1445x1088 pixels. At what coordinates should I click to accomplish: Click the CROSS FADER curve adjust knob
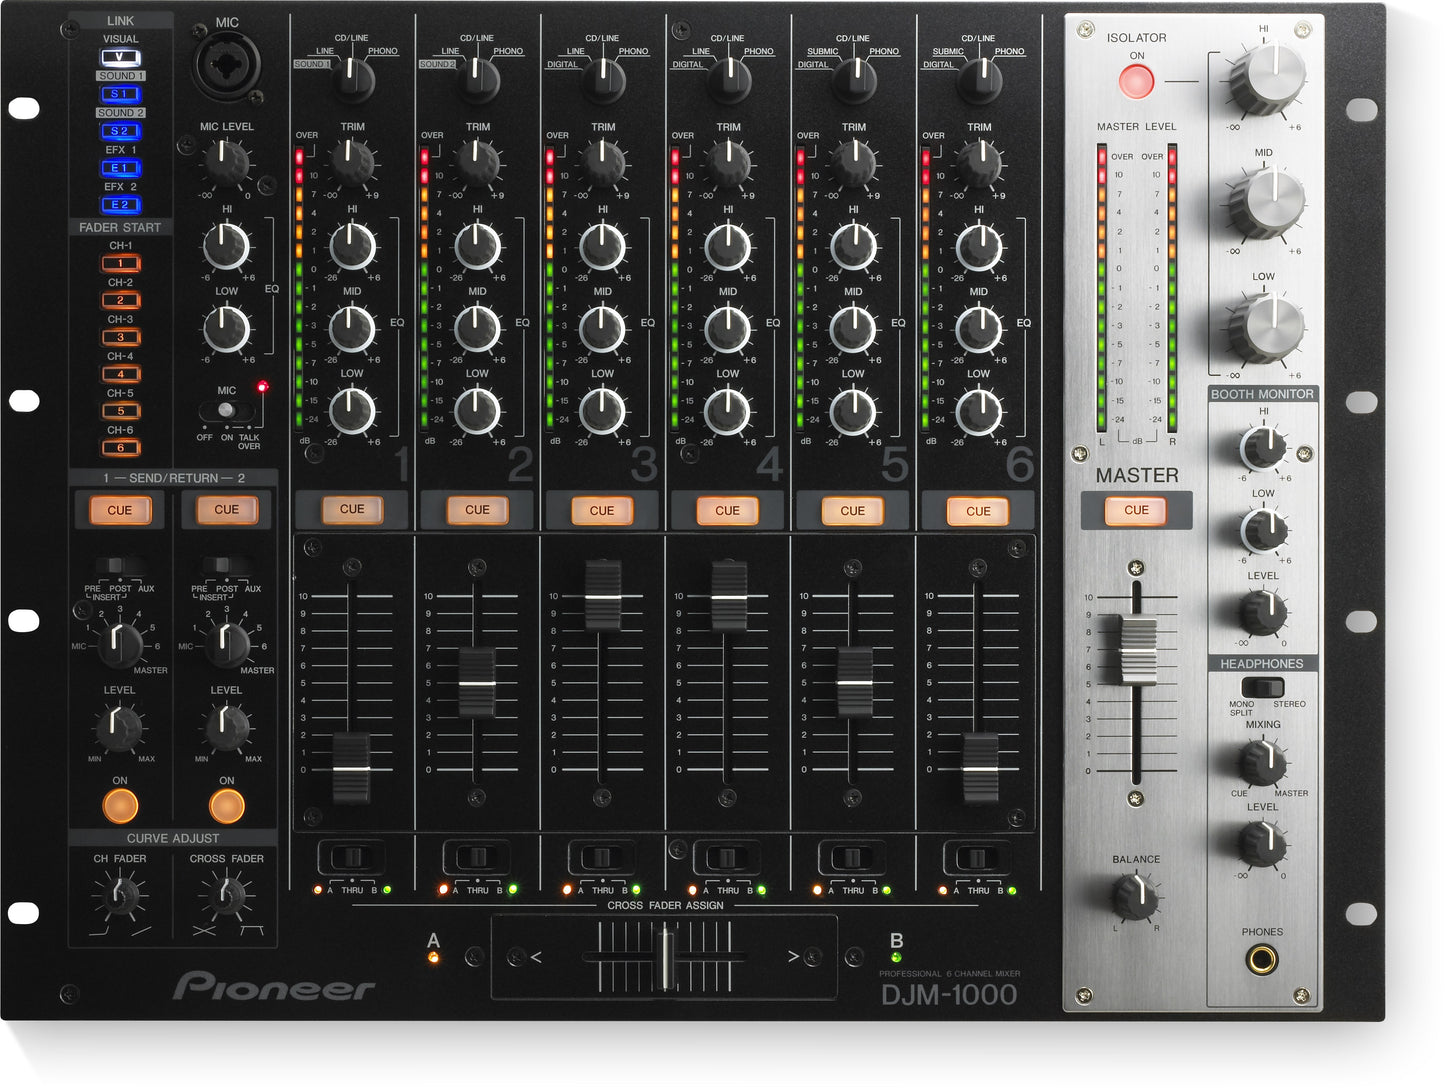coord(226,896)
